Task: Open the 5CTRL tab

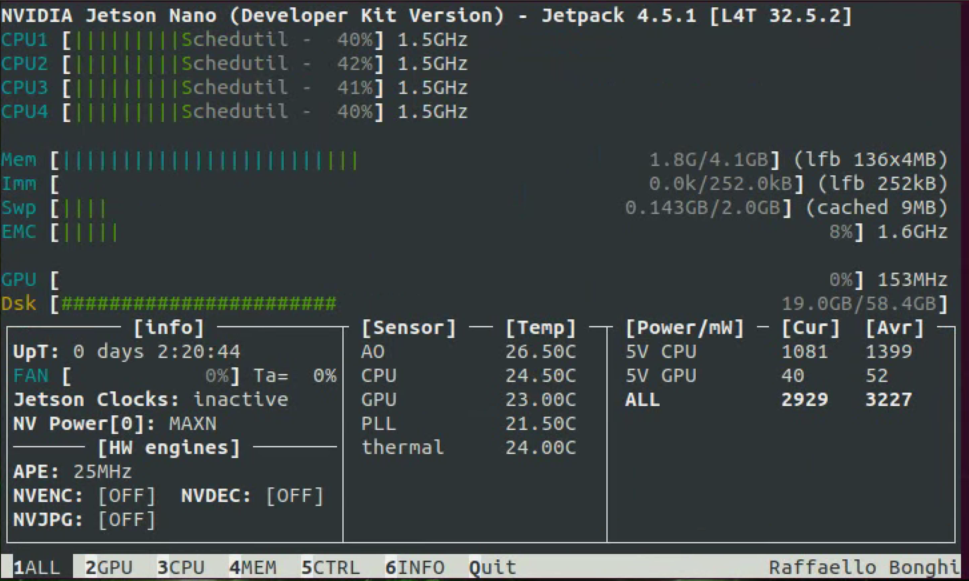Action: [331, 567]
